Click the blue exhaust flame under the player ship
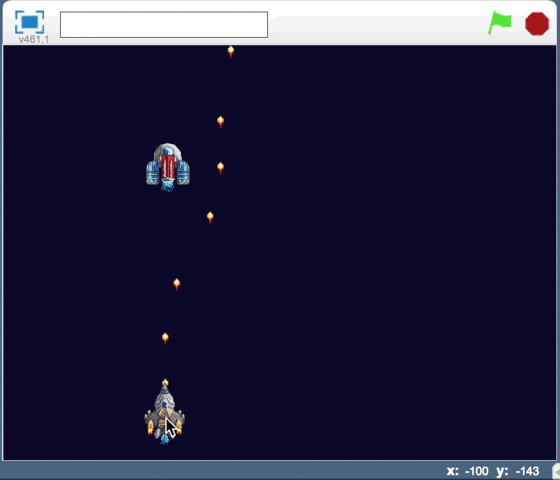 (164, 439)
